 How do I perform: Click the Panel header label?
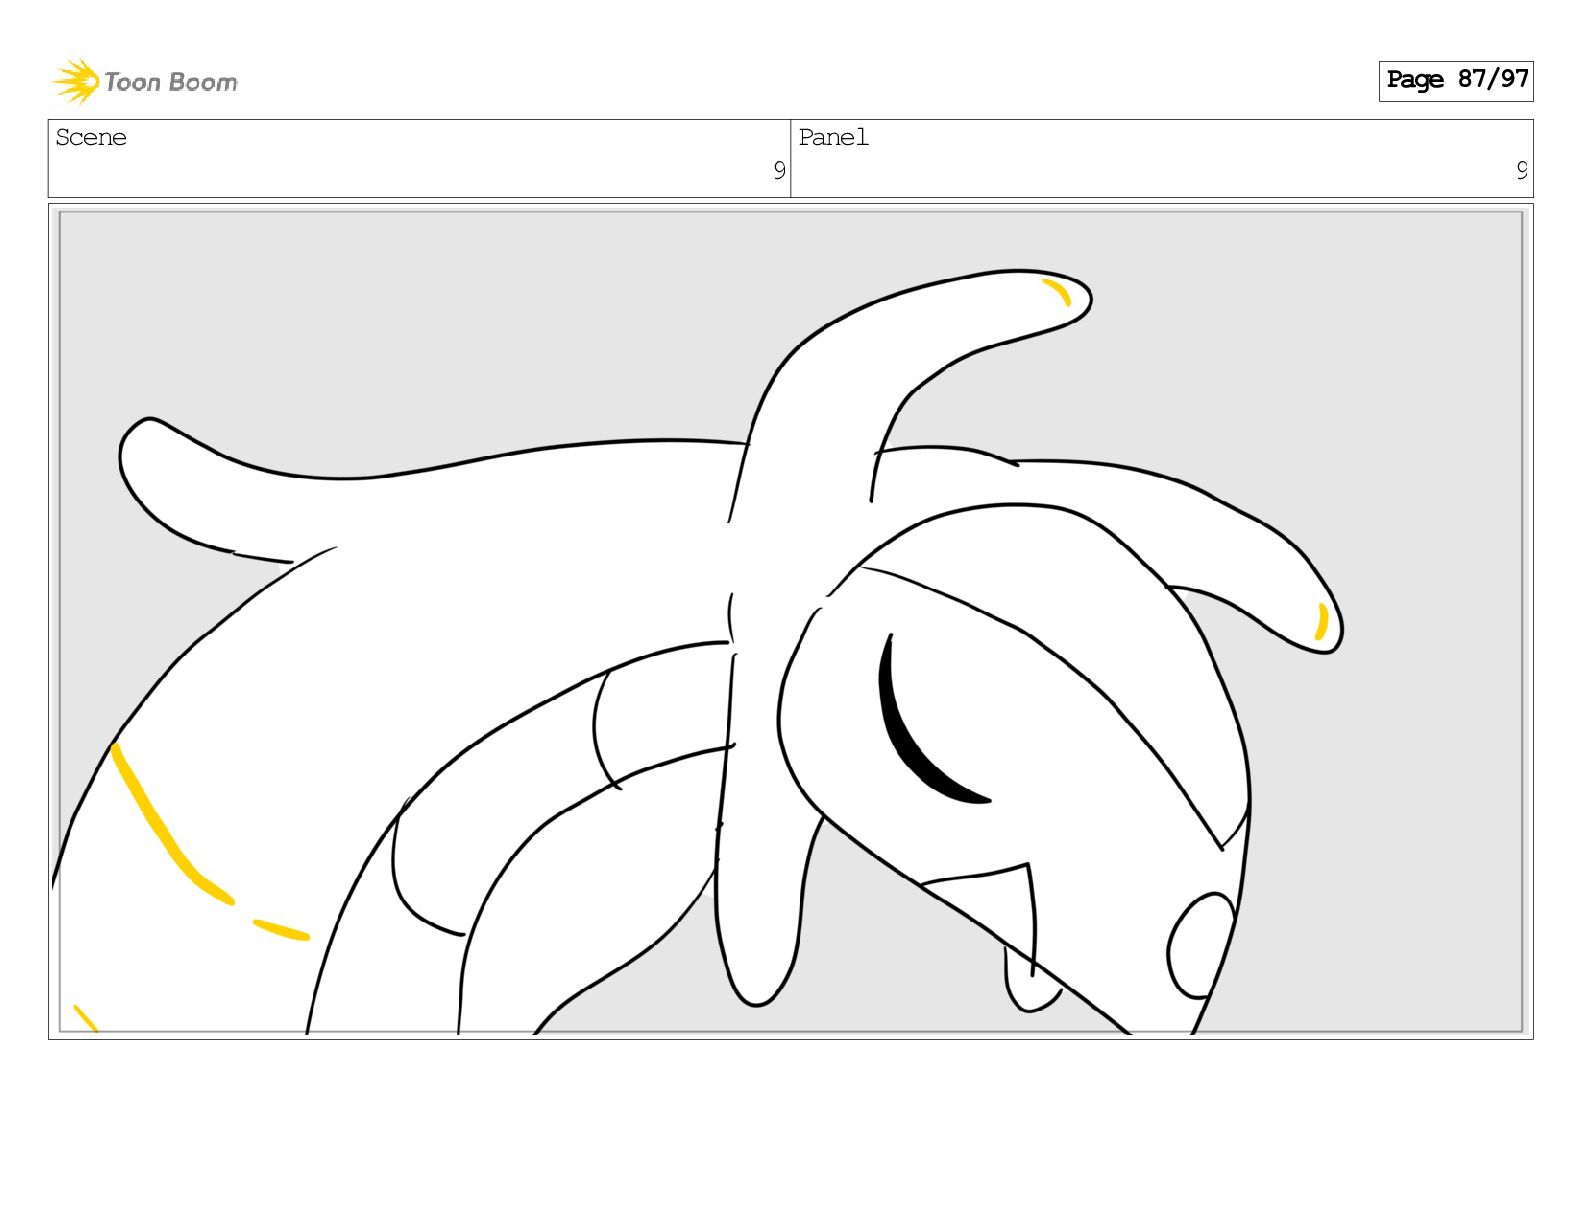pos(833,138)
